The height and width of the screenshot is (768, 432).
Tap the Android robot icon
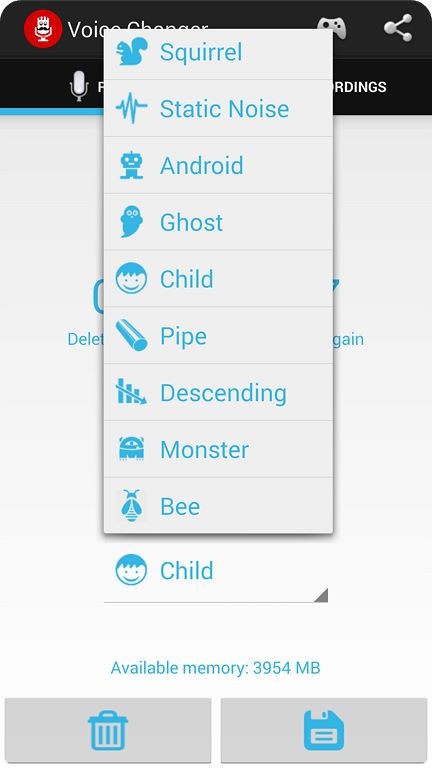pos(131,165)
